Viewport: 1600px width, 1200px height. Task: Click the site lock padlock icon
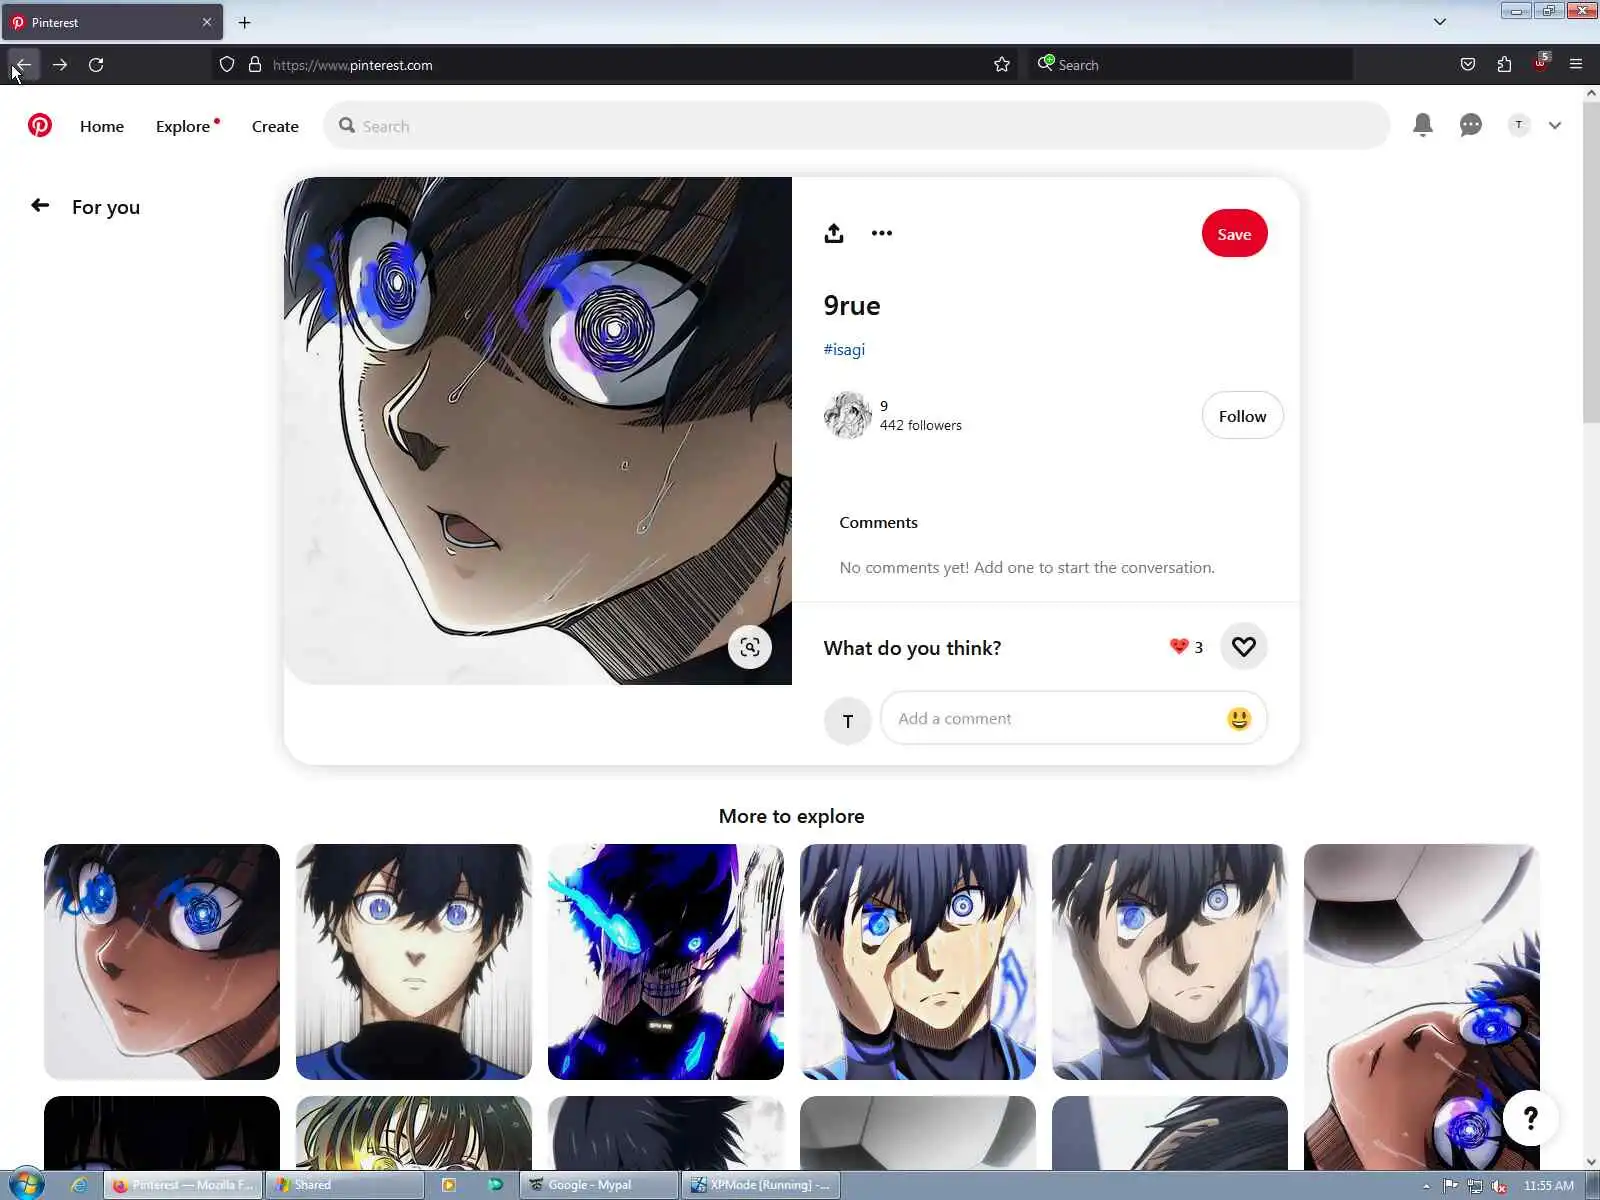click(x=254, y=64)
